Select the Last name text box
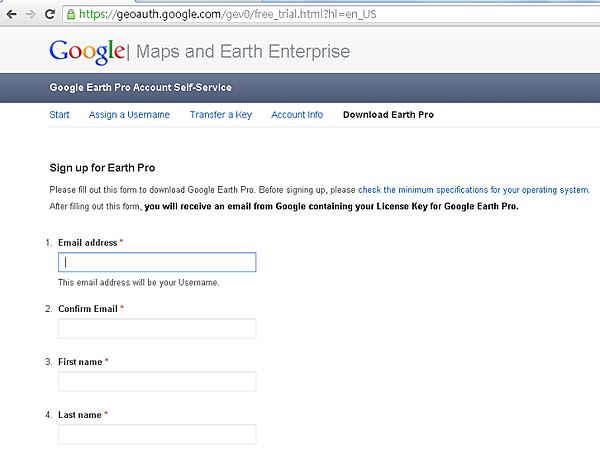 [x=157, y=434]
